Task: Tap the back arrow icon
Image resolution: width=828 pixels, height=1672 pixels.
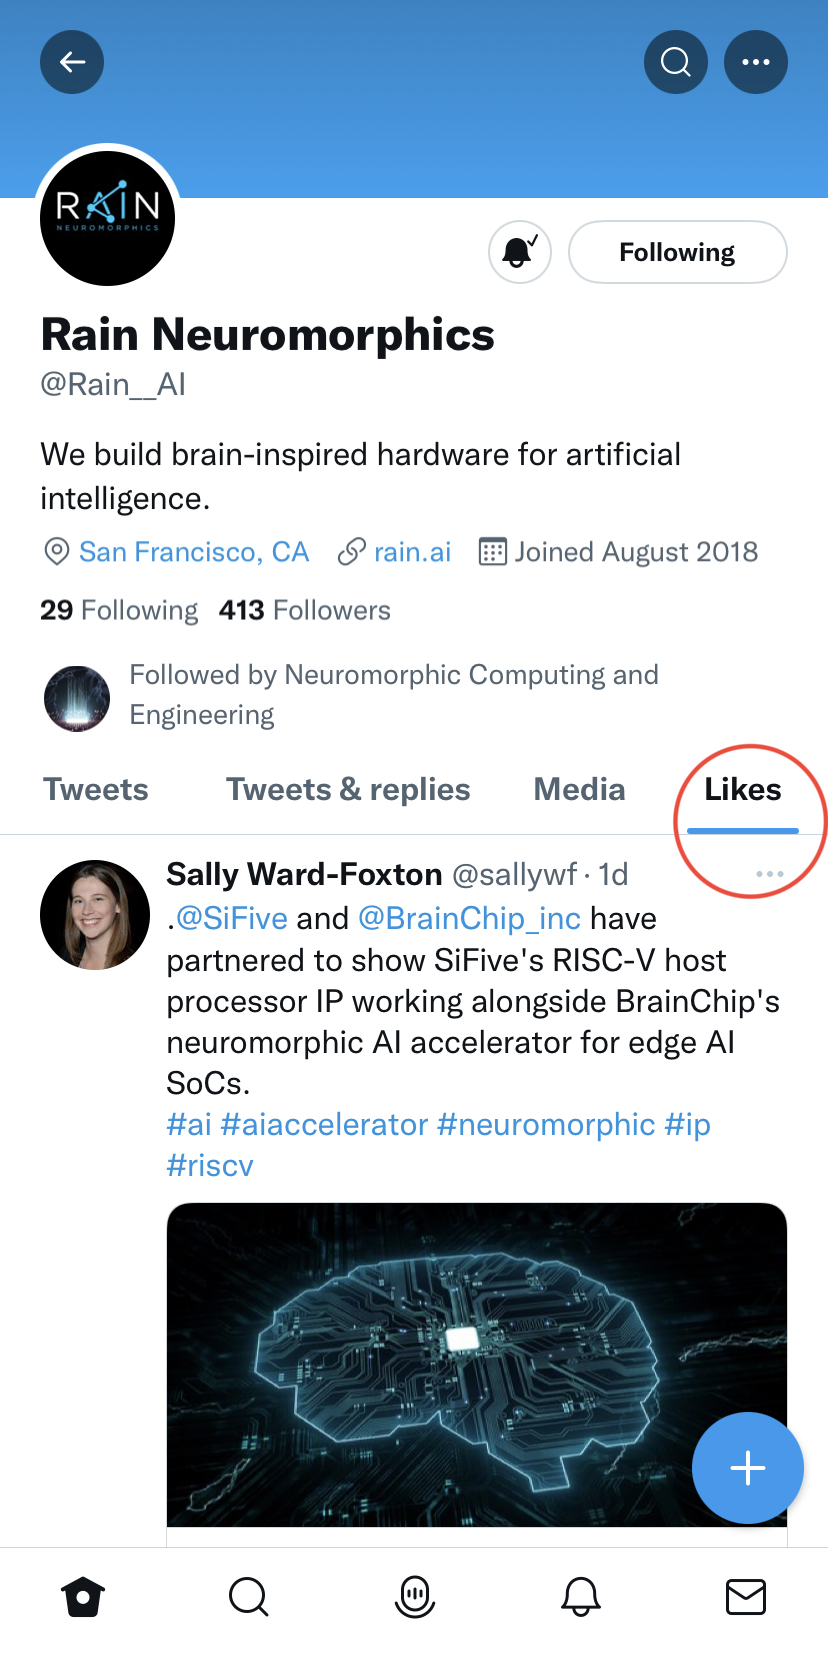Action: pyautogui.click(x=72, y=62)
